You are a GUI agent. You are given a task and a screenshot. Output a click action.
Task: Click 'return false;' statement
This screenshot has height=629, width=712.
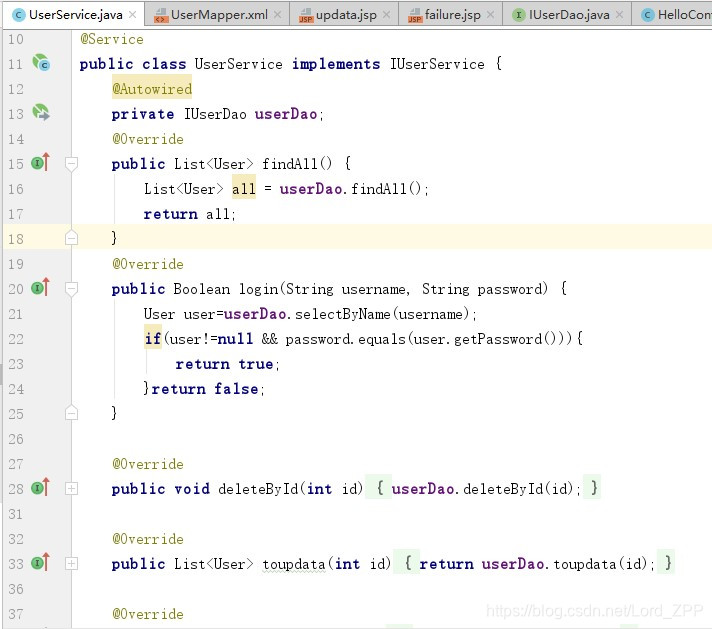click(208, 389)
